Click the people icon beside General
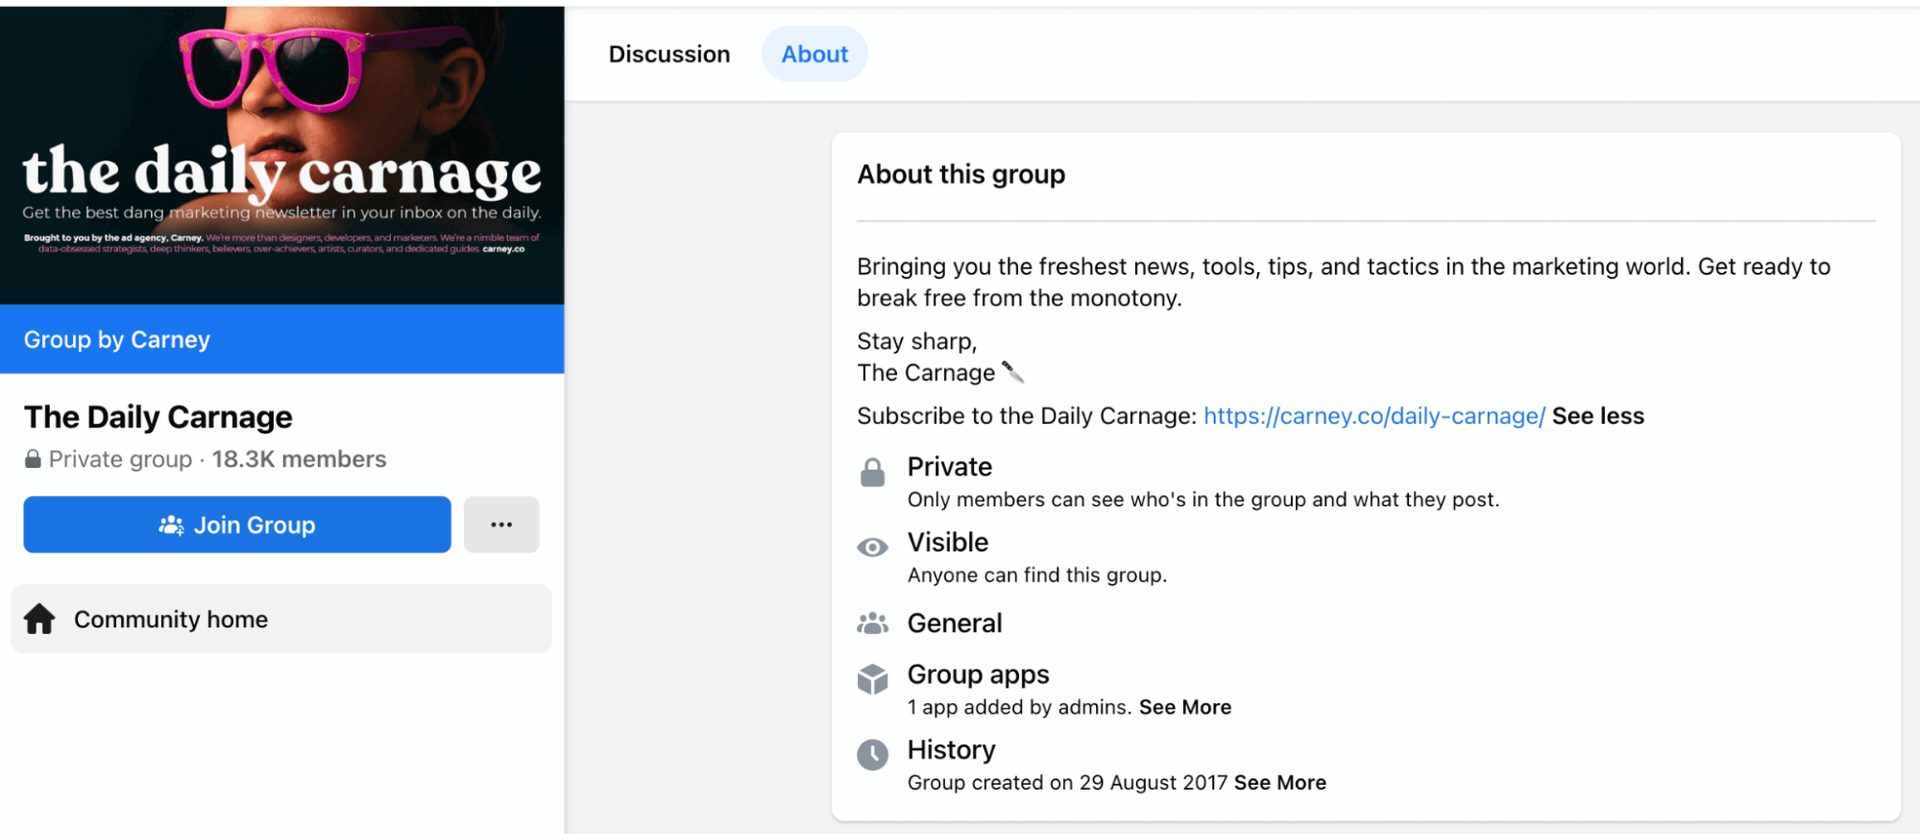1920x834 pixels. tap(872, 624)
